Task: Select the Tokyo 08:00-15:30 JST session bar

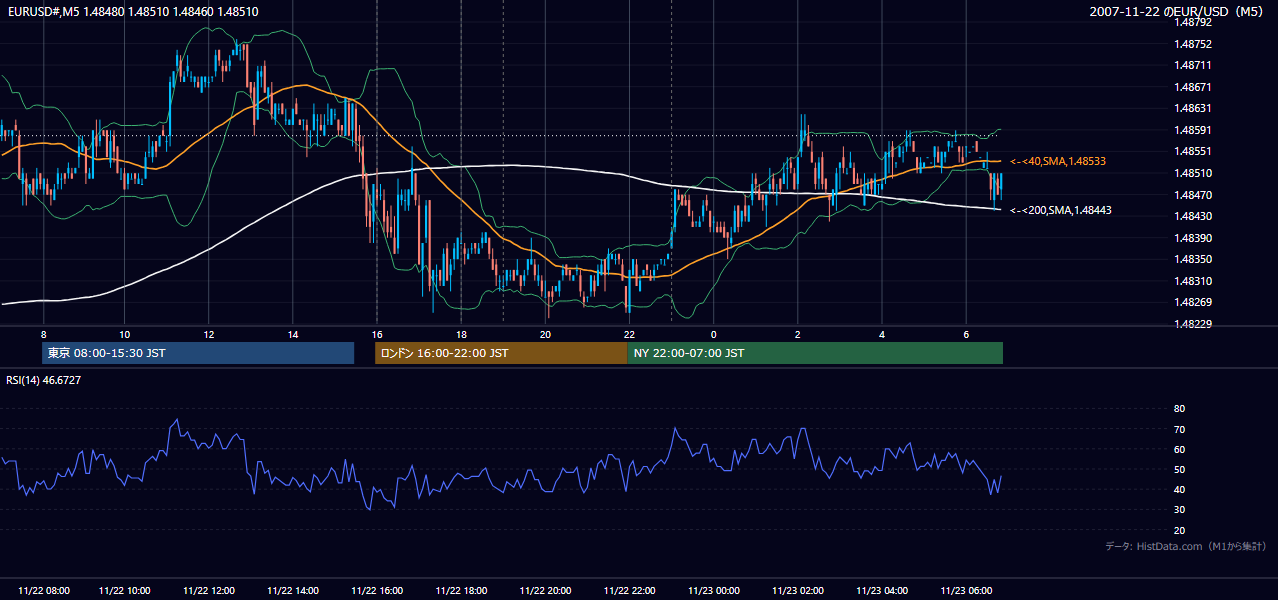Action: (198, 353)
